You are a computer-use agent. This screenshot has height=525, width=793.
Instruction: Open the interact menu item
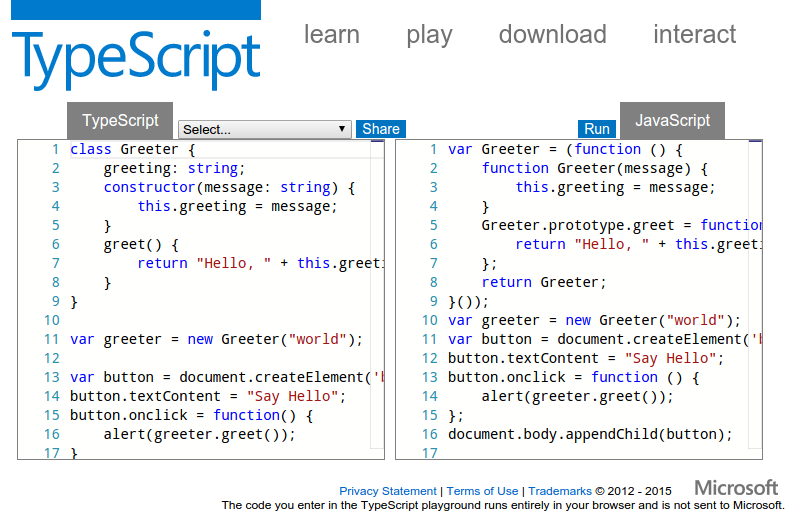click(694, 34)
